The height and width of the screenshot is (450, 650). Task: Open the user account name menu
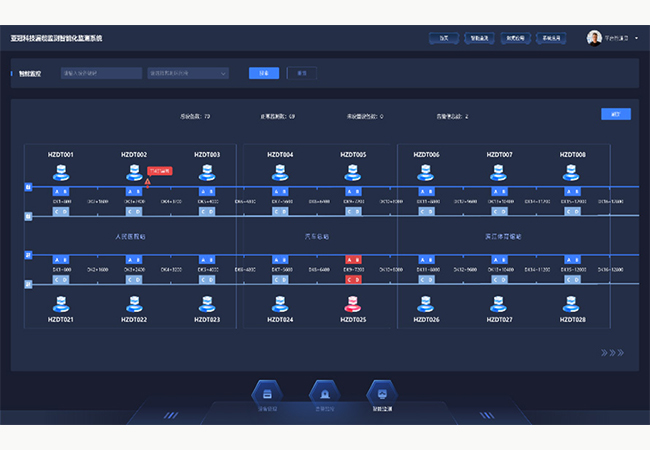[622, 38]
